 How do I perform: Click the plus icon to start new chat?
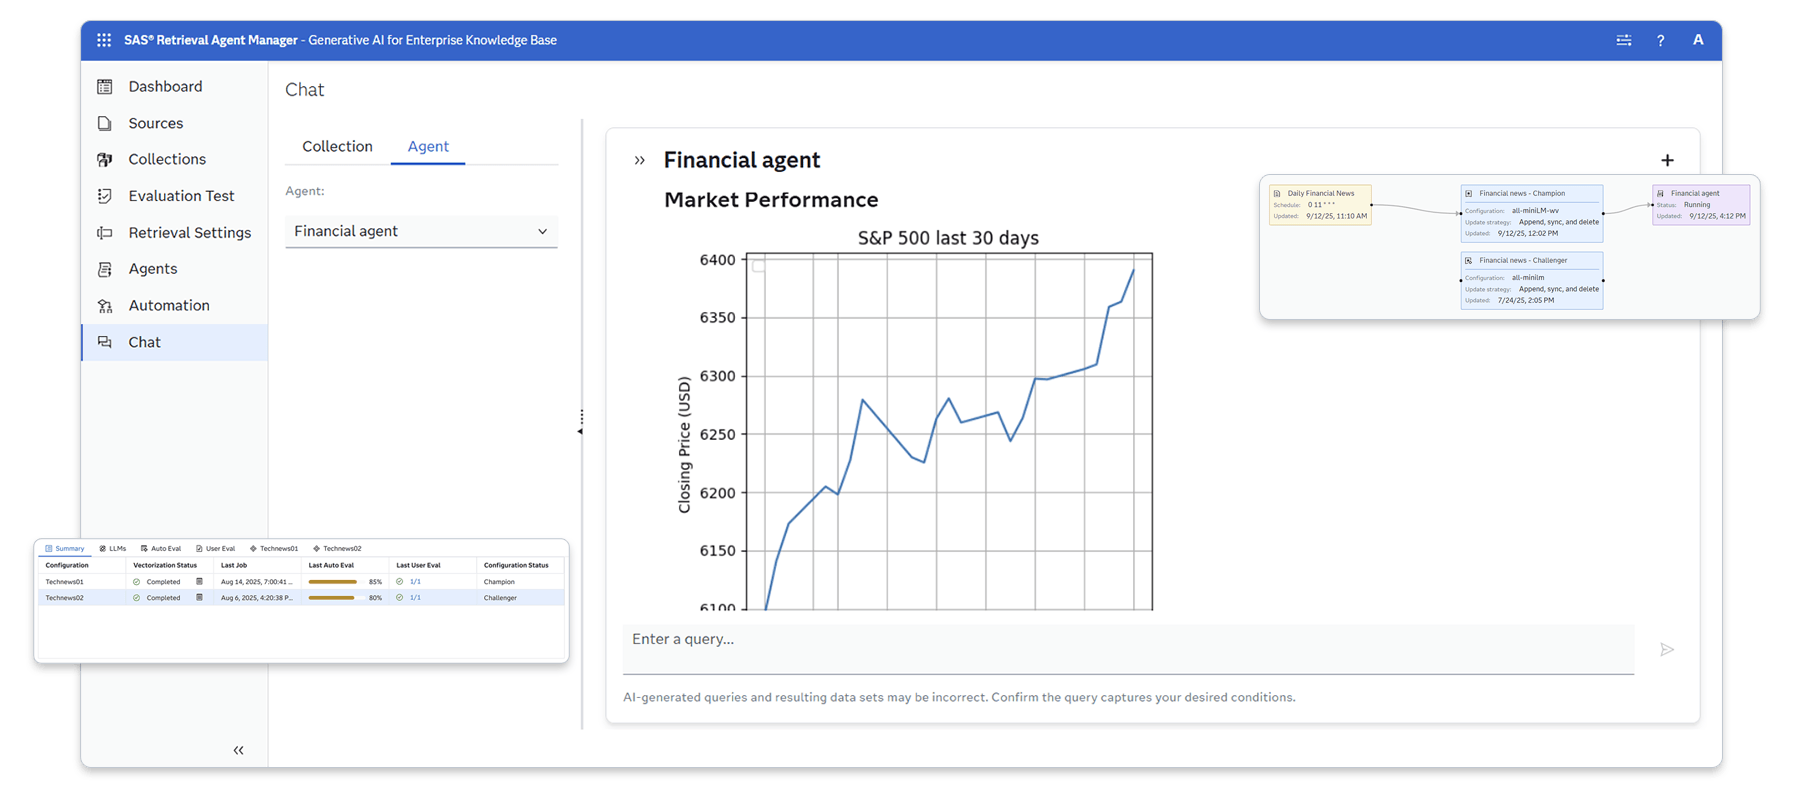tap(1667, 160)
